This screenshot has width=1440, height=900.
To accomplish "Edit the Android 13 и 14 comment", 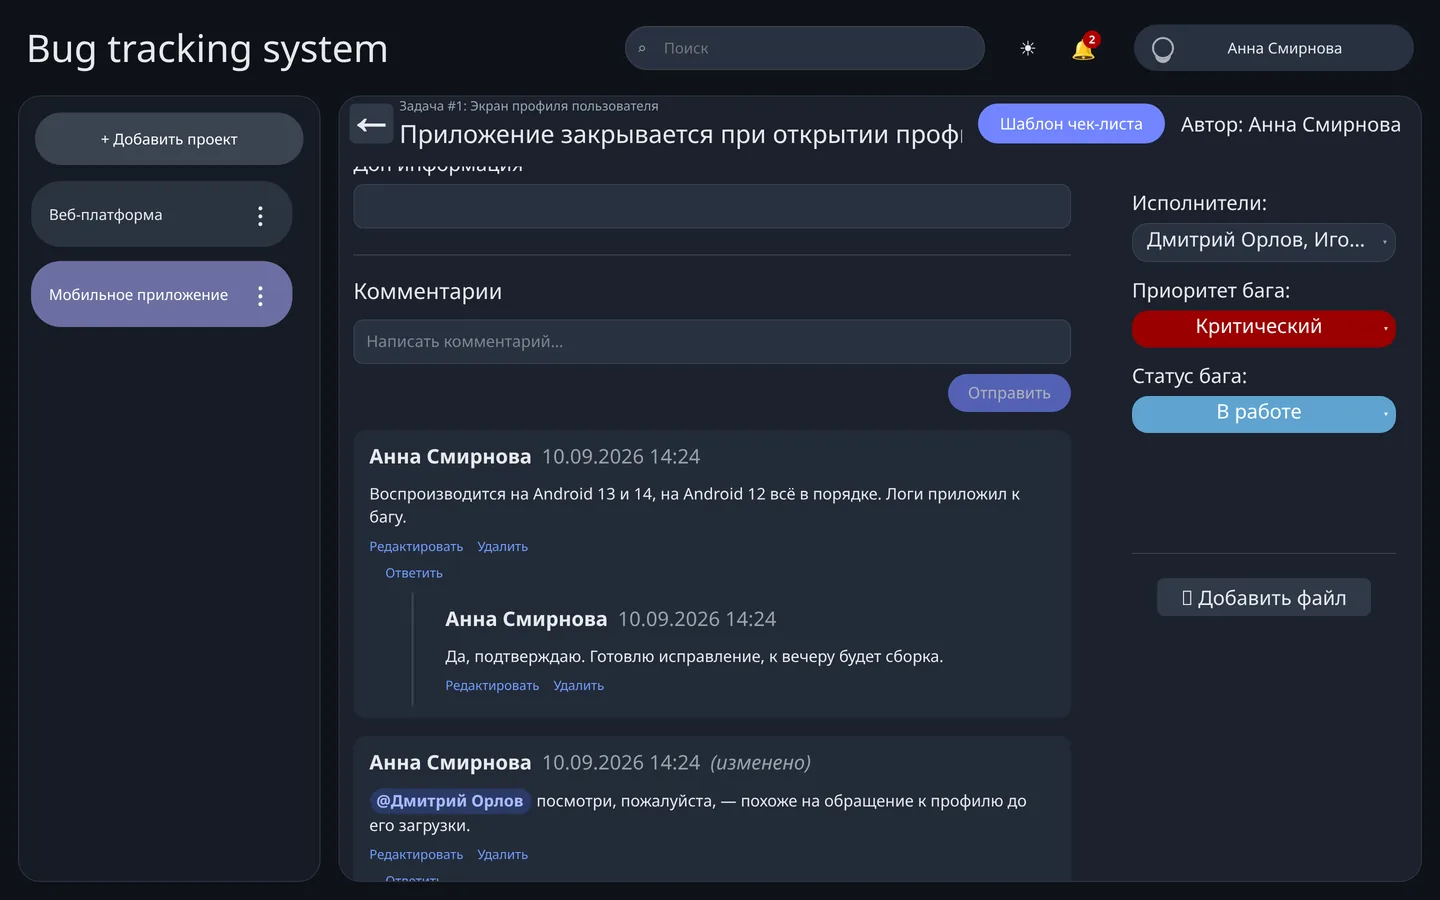I will pos(416,547).
